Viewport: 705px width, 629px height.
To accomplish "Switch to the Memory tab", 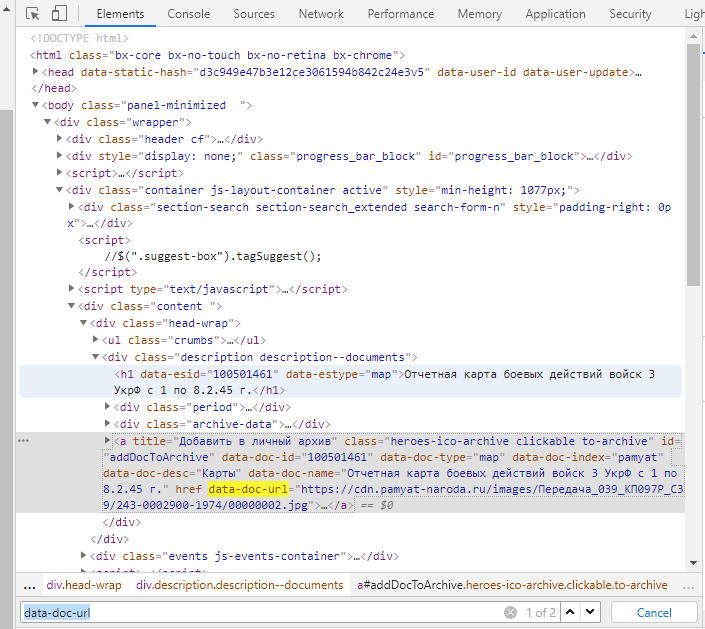I will 480,14.
